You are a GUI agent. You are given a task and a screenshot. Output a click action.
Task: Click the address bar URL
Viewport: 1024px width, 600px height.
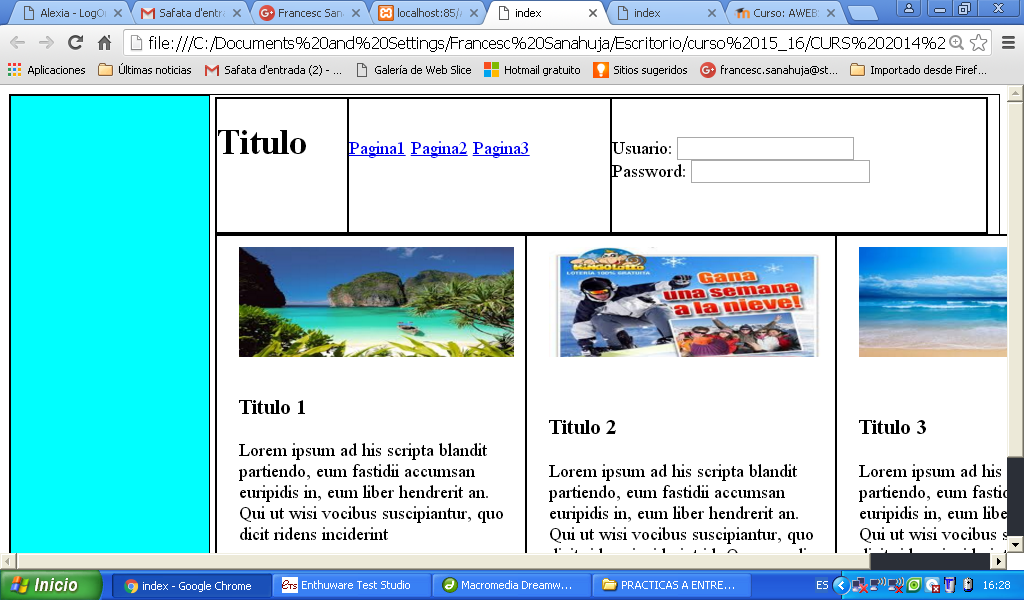pos(546,43)
